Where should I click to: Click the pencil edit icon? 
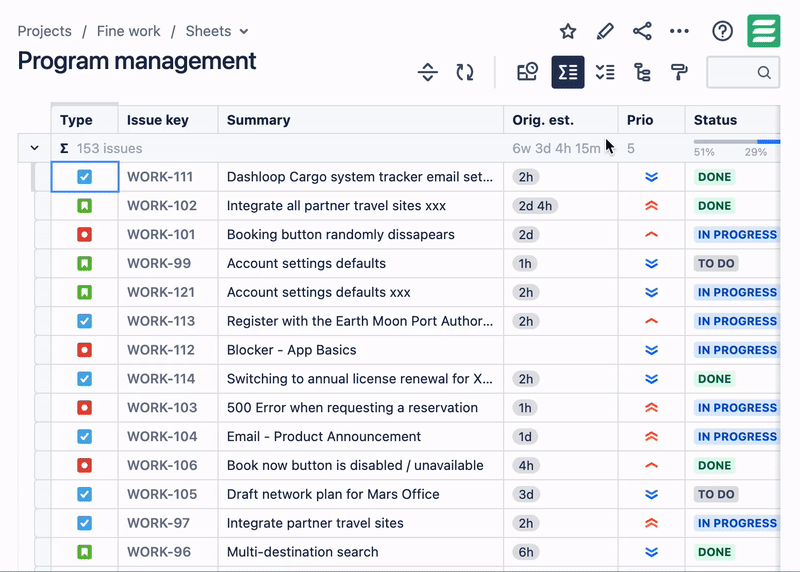[x=605, y=31]
